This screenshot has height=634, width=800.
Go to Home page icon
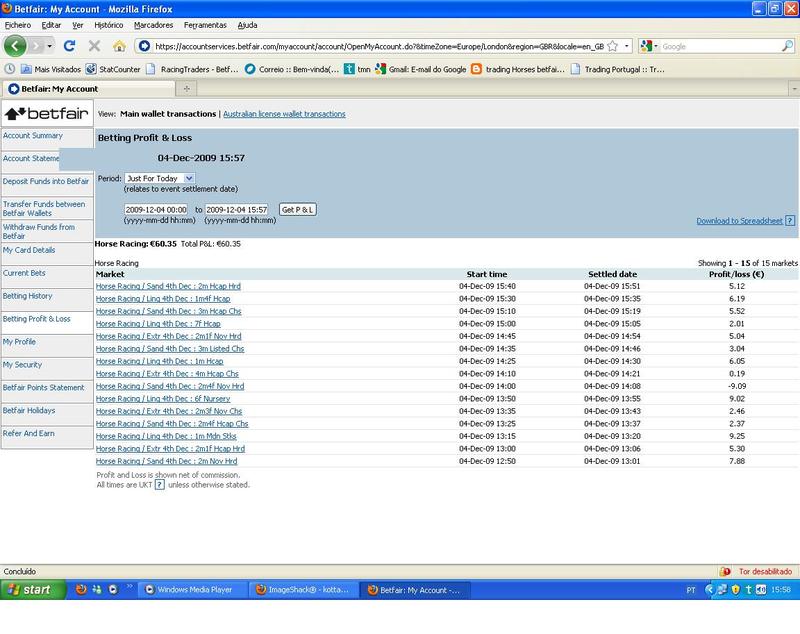[119, 46]
